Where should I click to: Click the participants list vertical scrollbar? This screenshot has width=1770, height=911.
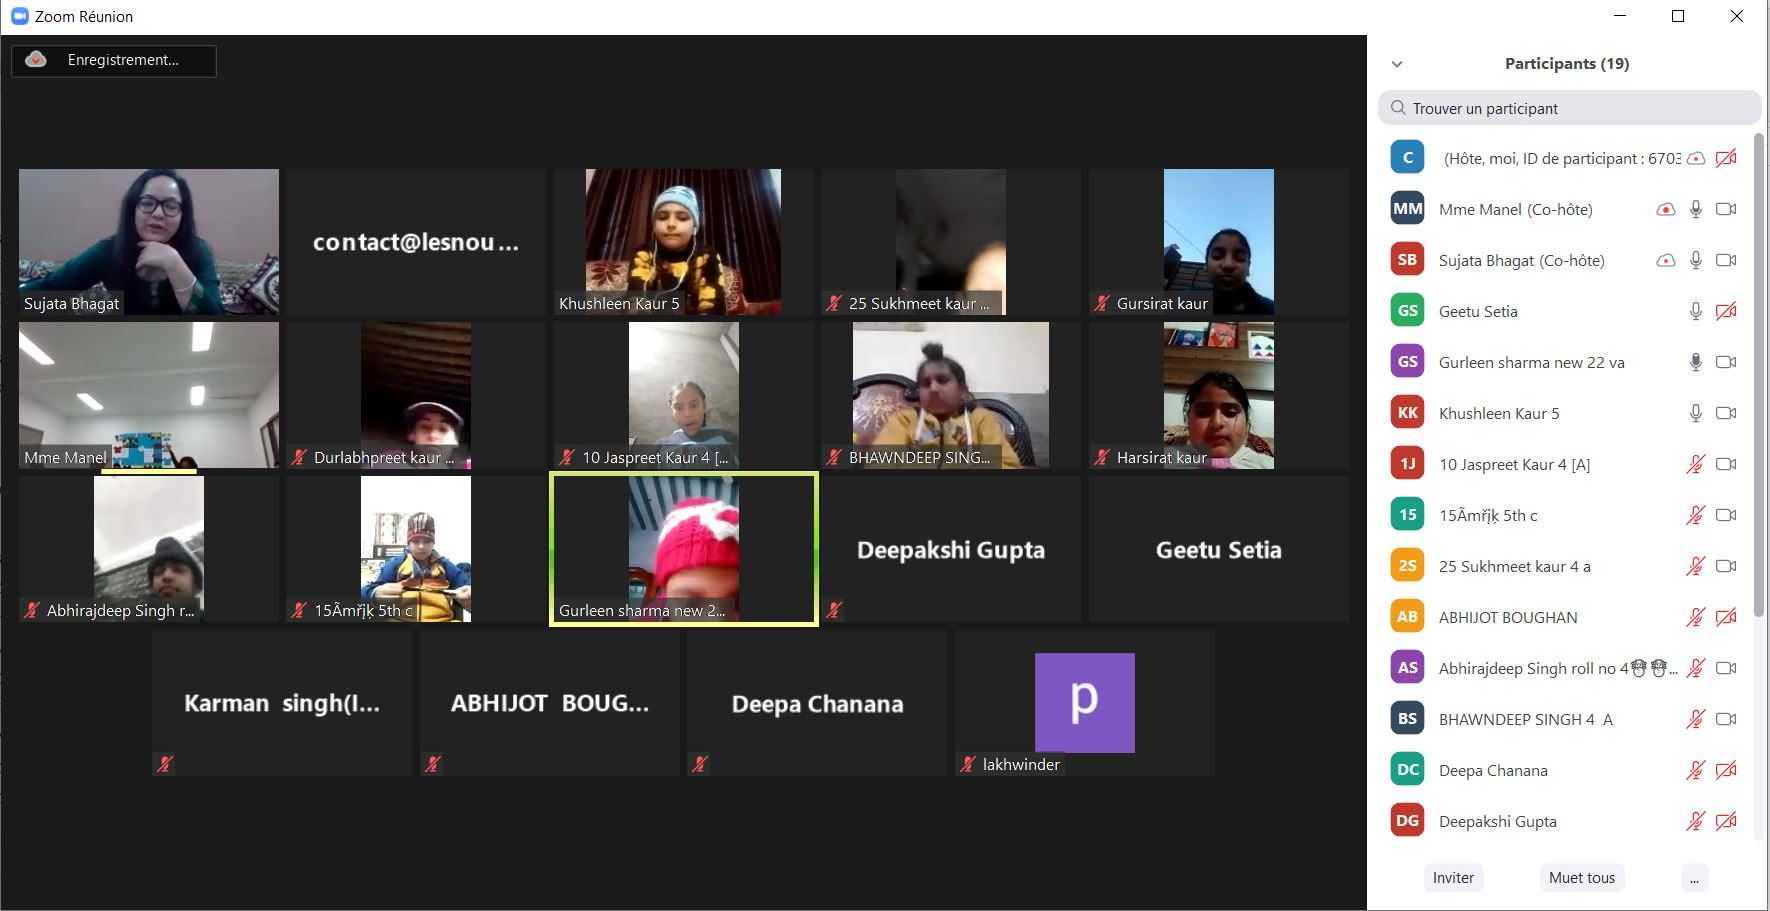pyautogui.click(x=1758, y=370)
